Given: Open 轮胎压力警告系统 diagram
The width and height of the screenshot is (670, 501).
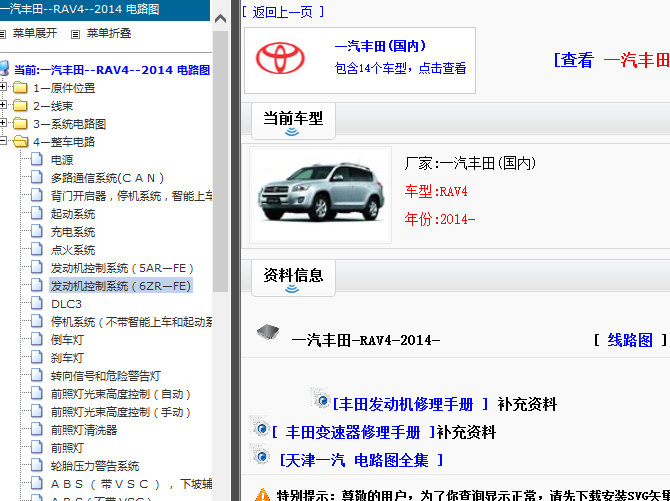Looking at the screenshot, I should pos(95,466).
